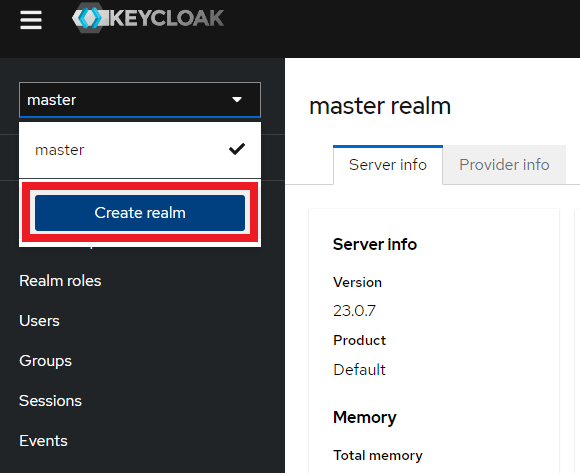
Task: Switch to the Provider info tab
Action: tap(504, 165)
